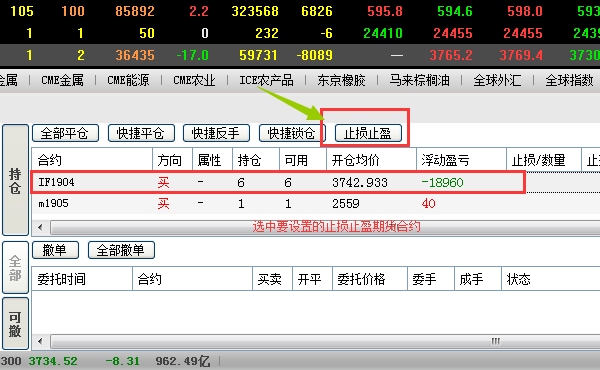
Task: Click the 快捷平仓 button
Action: [x=141, y=133]
